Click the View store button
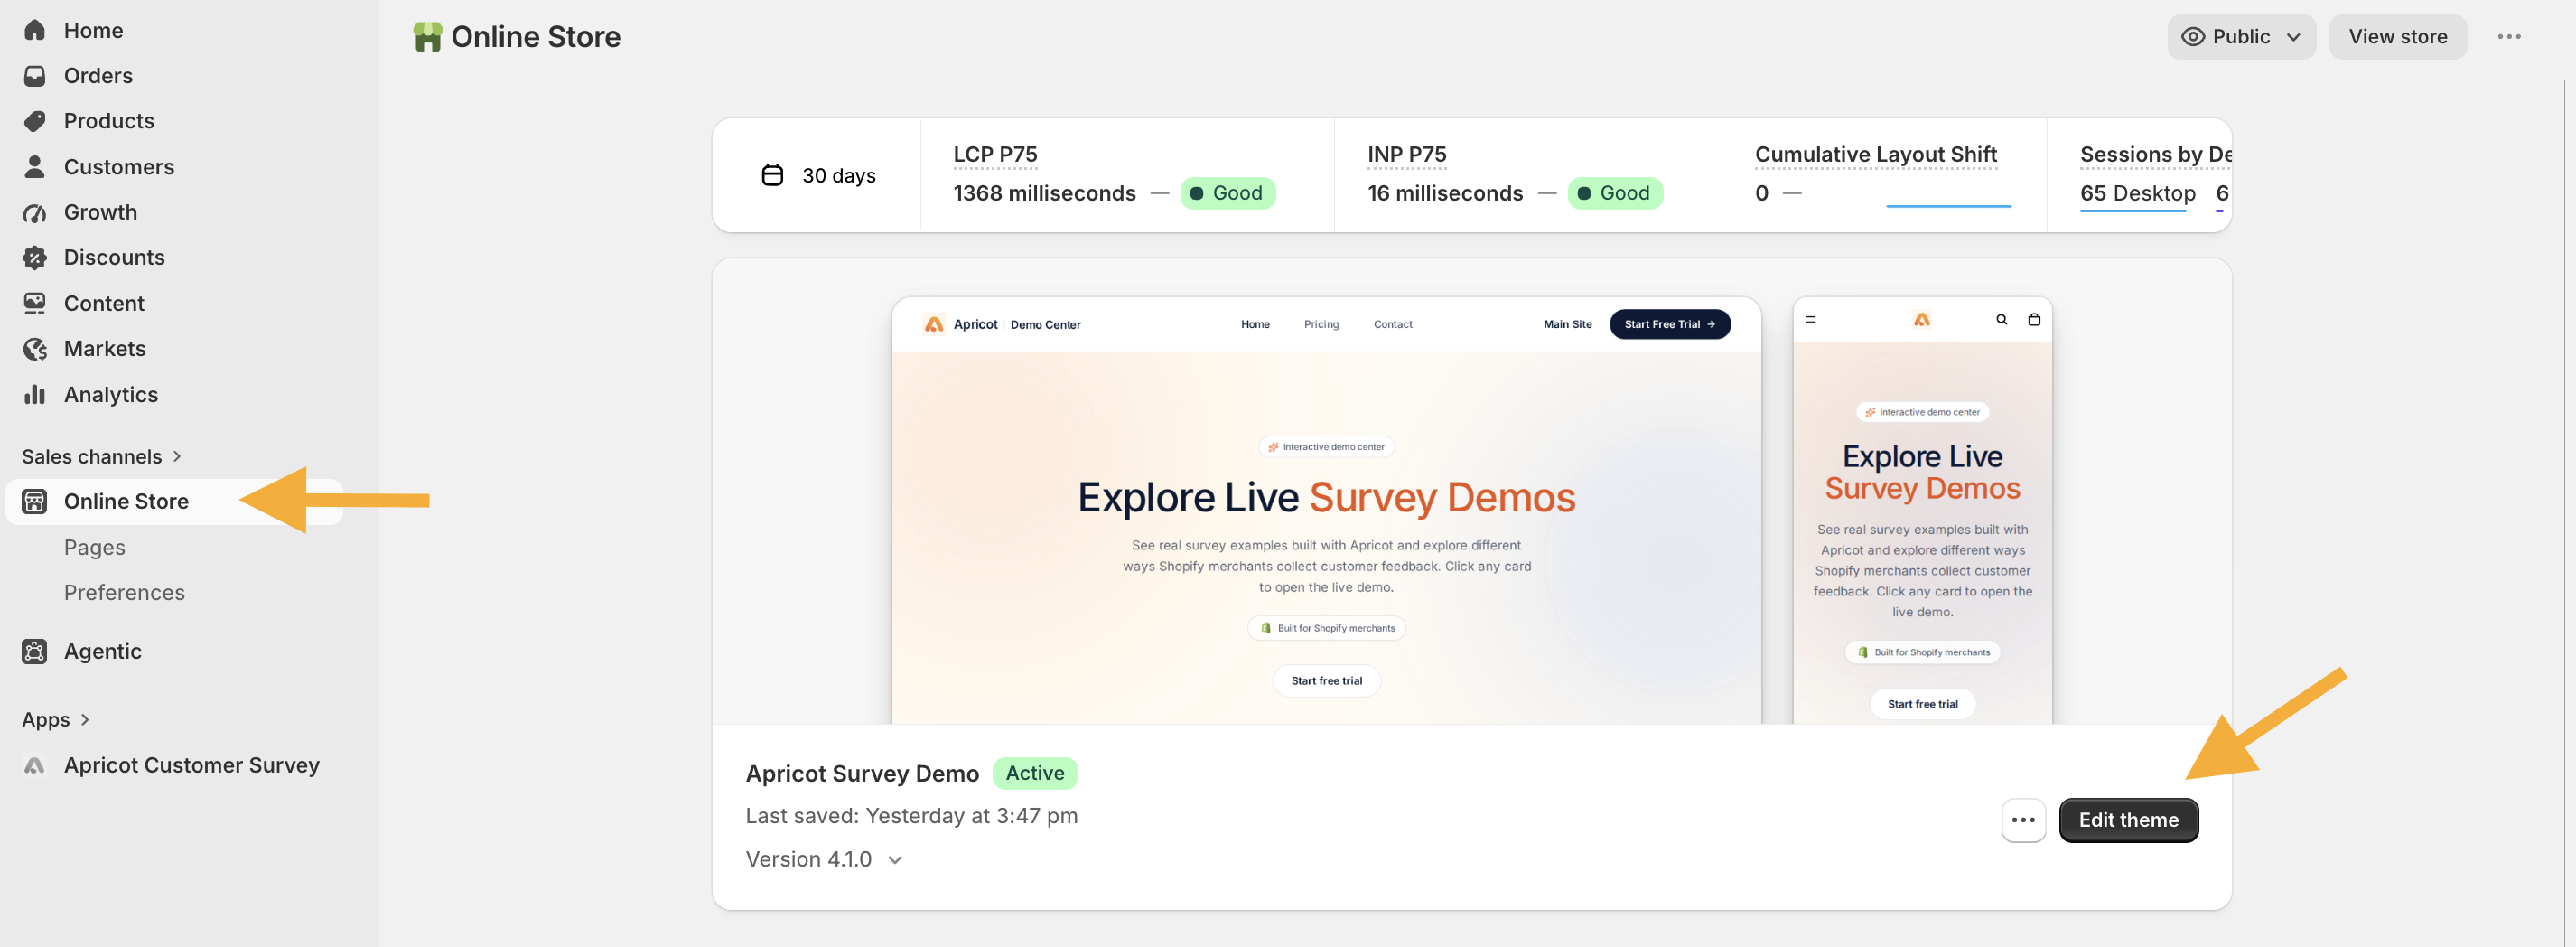This screenshot has height=947, width=2576. (2397, 37)
